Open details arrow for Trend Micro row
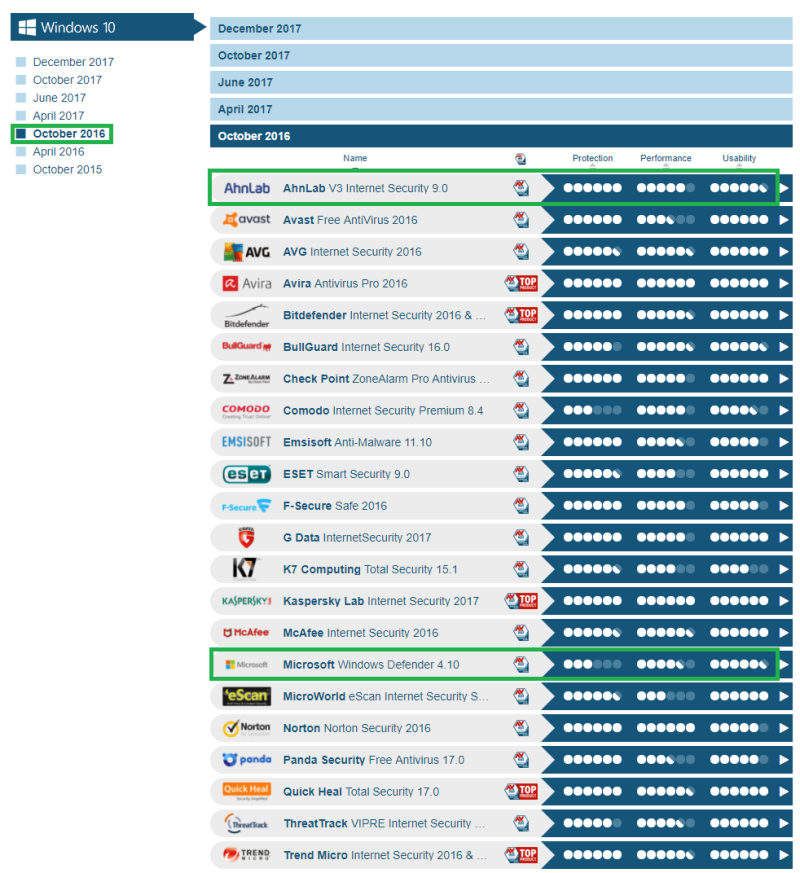The height and width of the screenshot is (873, 800). [784, 855]
